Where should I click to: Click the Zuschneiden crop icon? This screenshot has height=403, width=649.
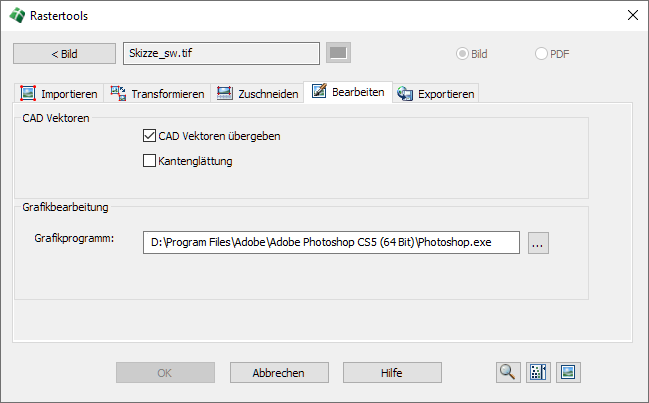tap(225, 94)
